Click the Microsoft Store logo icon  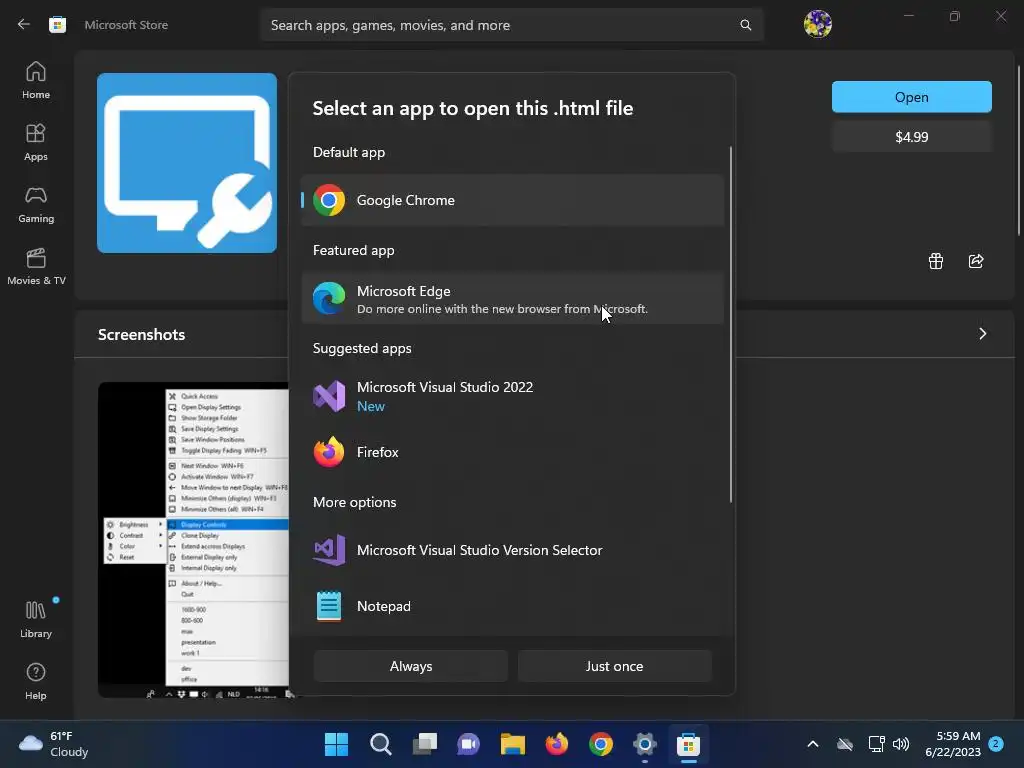57,25
